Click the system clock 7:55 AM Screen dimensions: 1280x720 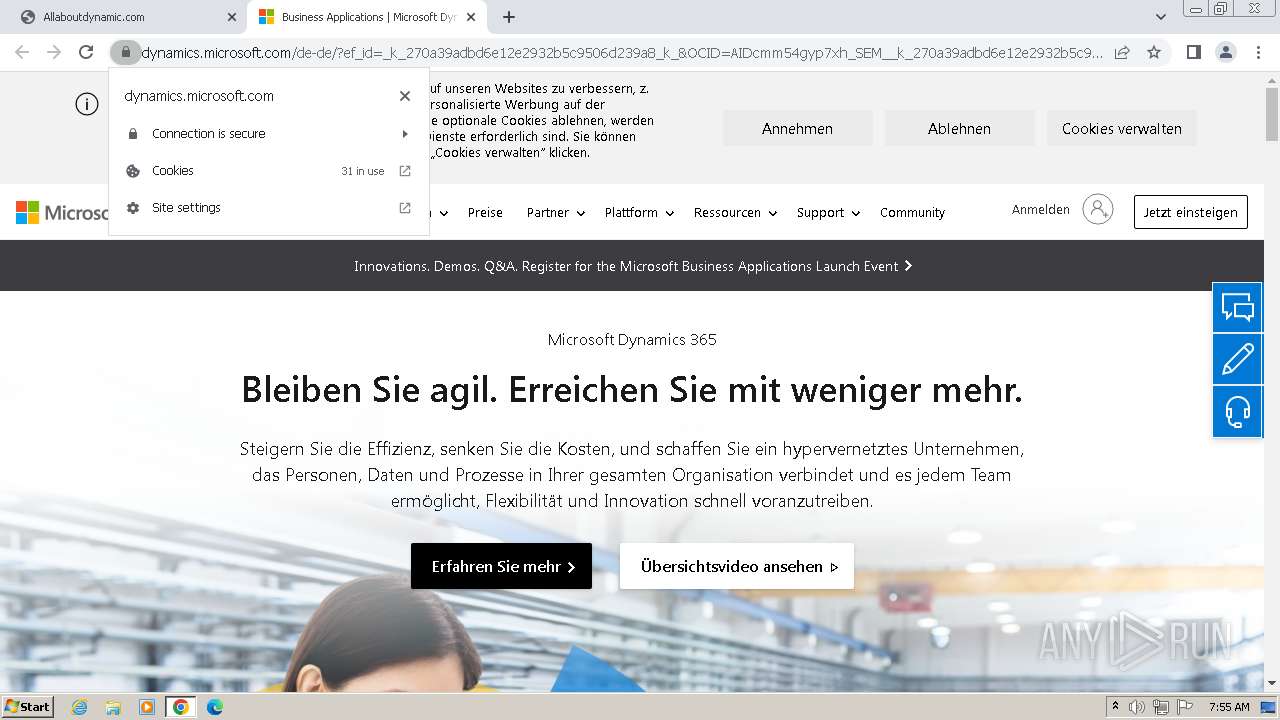[1229, 707]
